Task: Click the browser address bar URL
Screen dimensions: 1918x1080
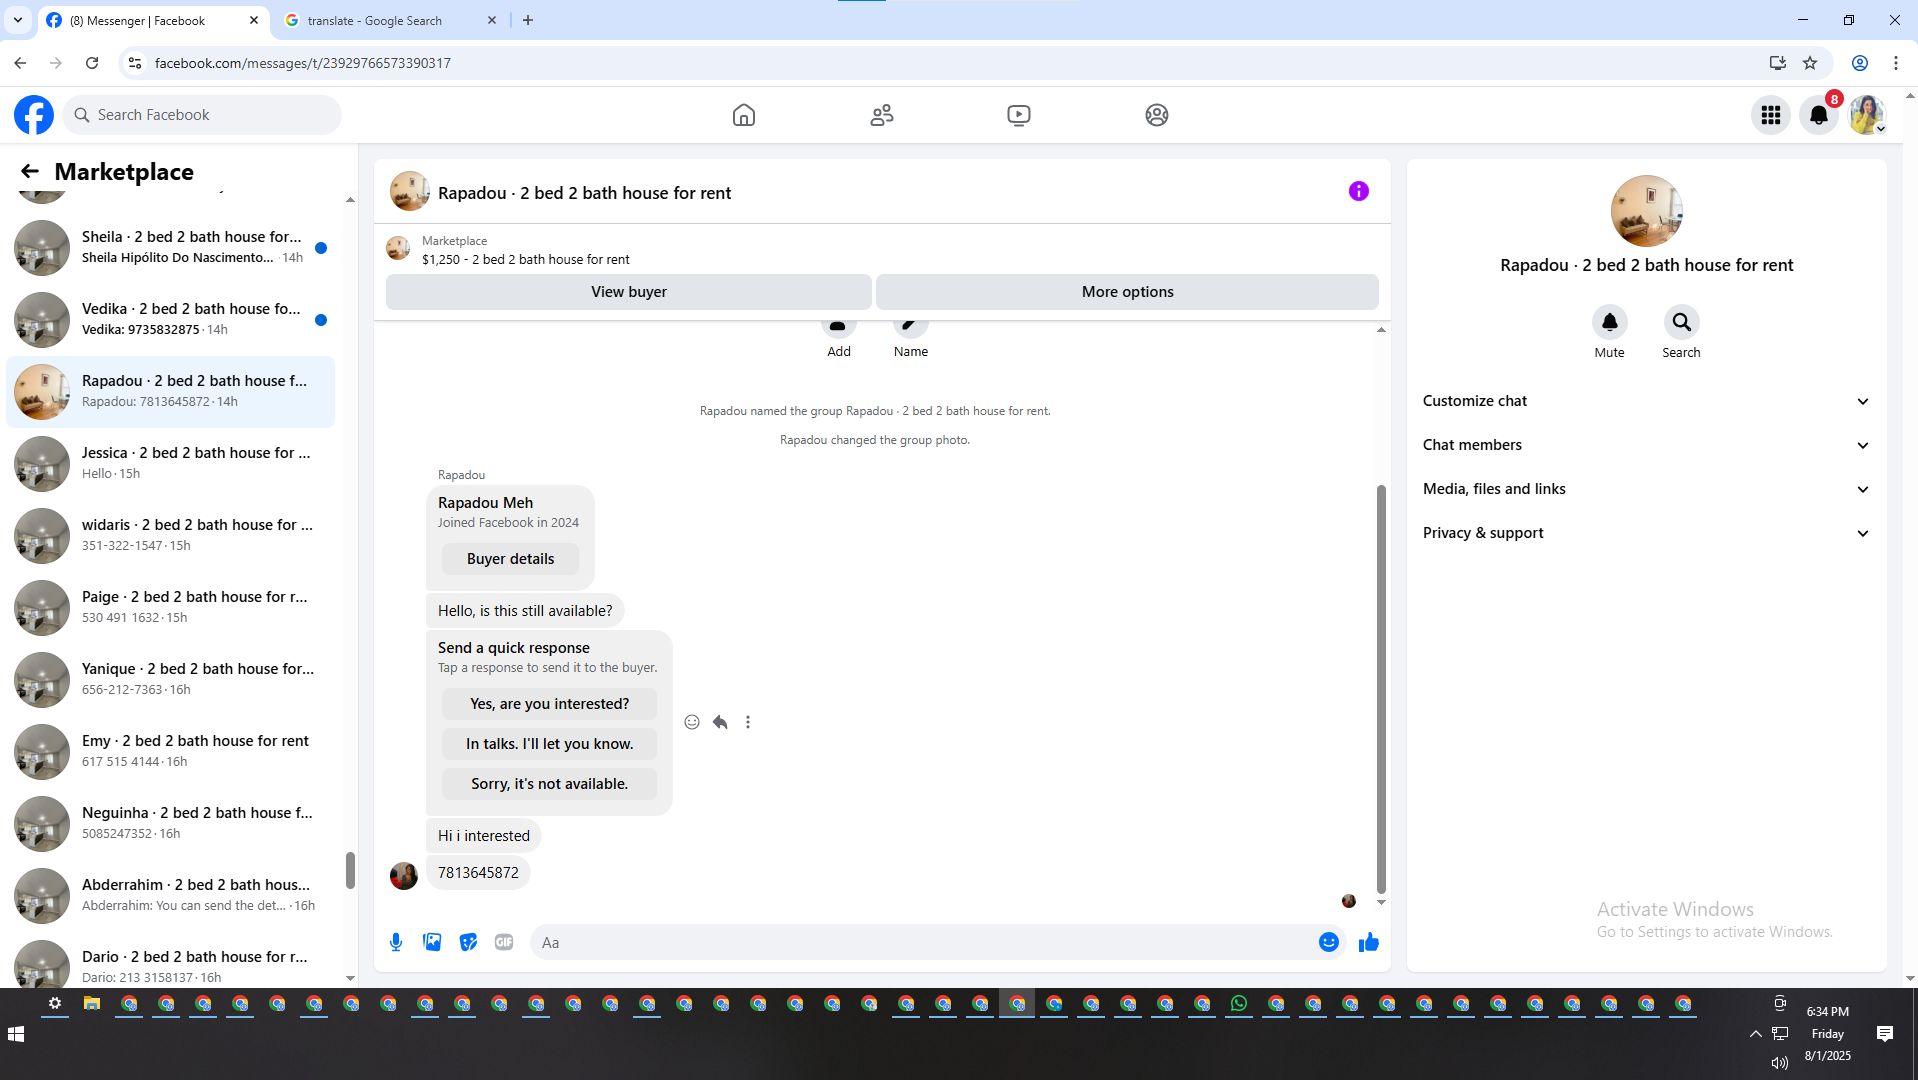Action: coord(303,63)
